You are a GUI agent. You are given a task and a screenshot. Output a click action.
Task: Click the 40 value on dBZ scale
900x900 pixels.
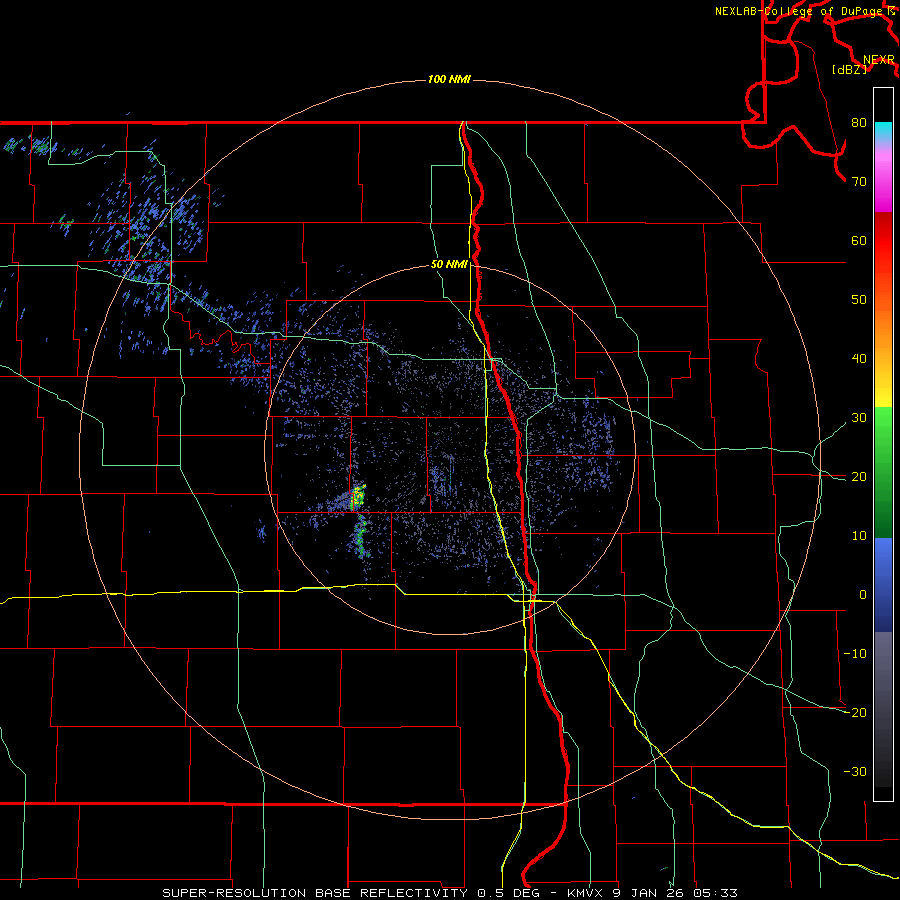tap(859, 359)
